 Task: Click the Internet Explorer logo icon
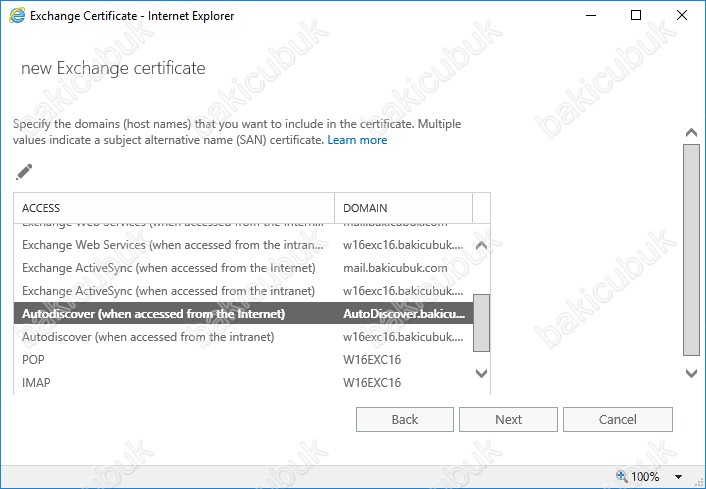[x=17, y=16]
